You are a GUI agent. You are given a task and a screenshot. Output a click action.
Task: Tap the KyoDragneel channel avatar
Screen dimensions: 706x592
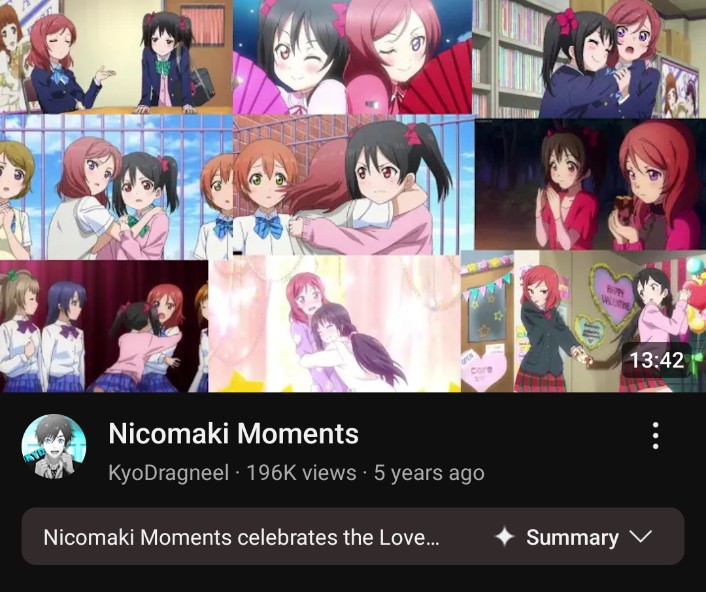54,447
